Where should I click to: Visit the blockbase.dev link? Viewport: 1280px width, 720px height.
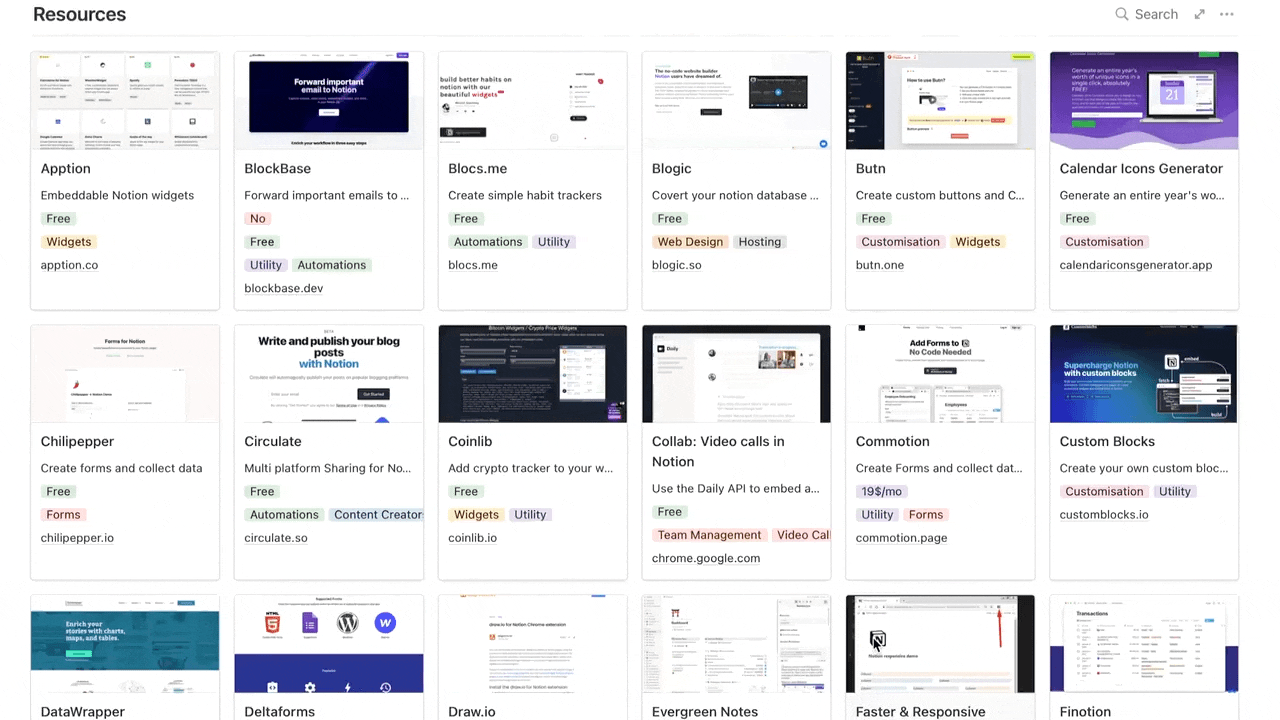(284, 288)
